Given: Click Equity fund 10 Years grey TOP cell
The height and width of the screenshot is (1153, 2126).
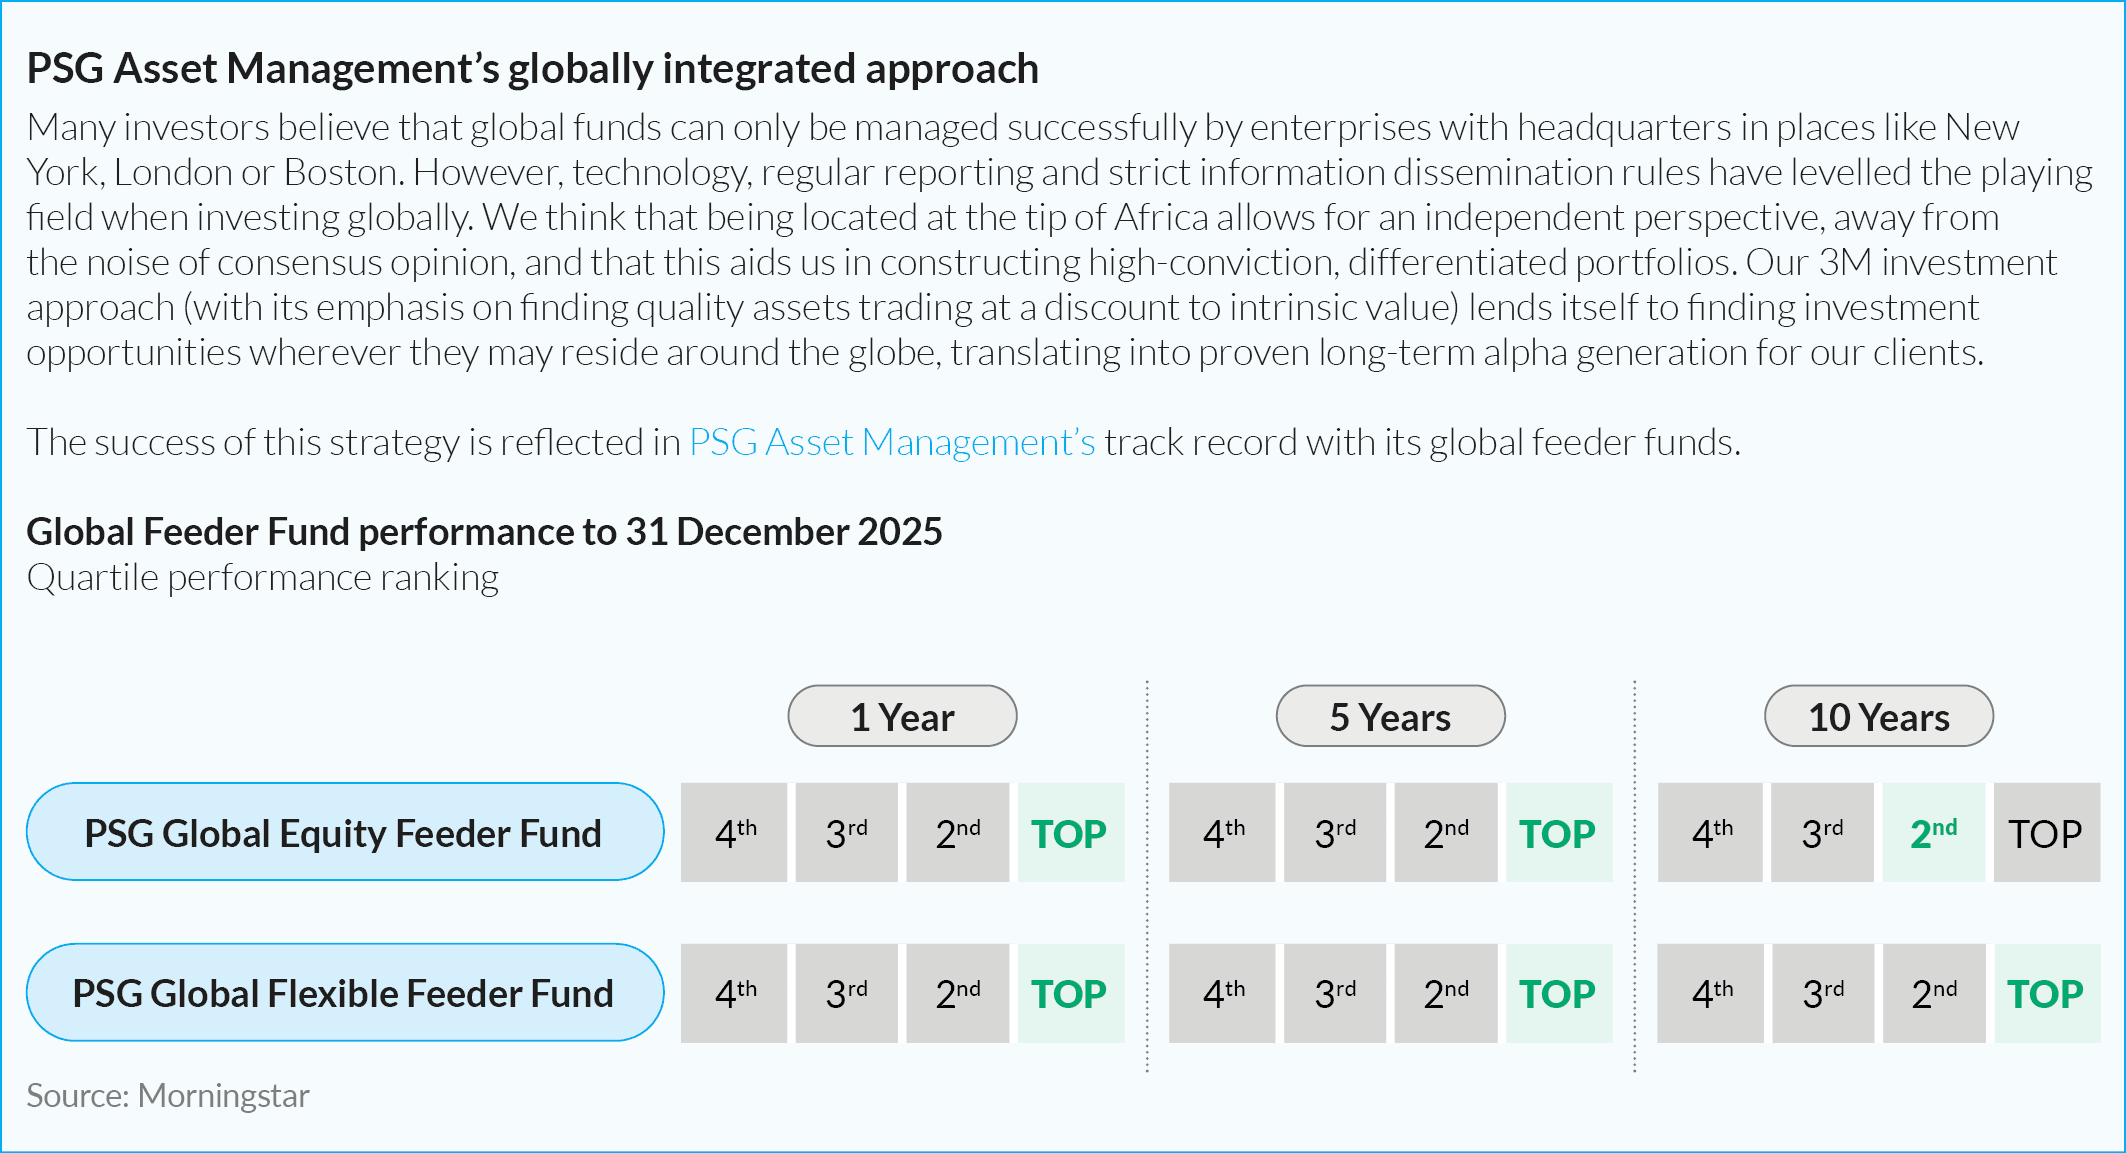Looking at the screenshot, I should [x=2047, y=833].
